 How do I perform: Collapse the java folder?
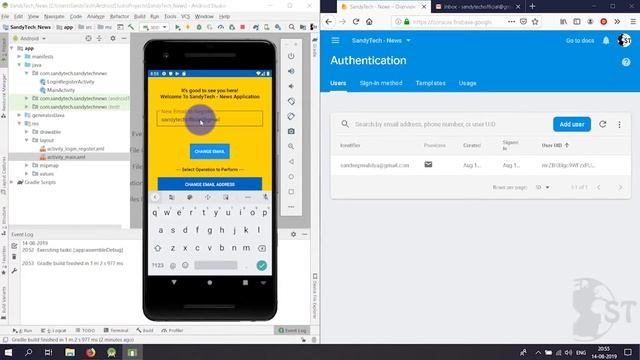19,65
